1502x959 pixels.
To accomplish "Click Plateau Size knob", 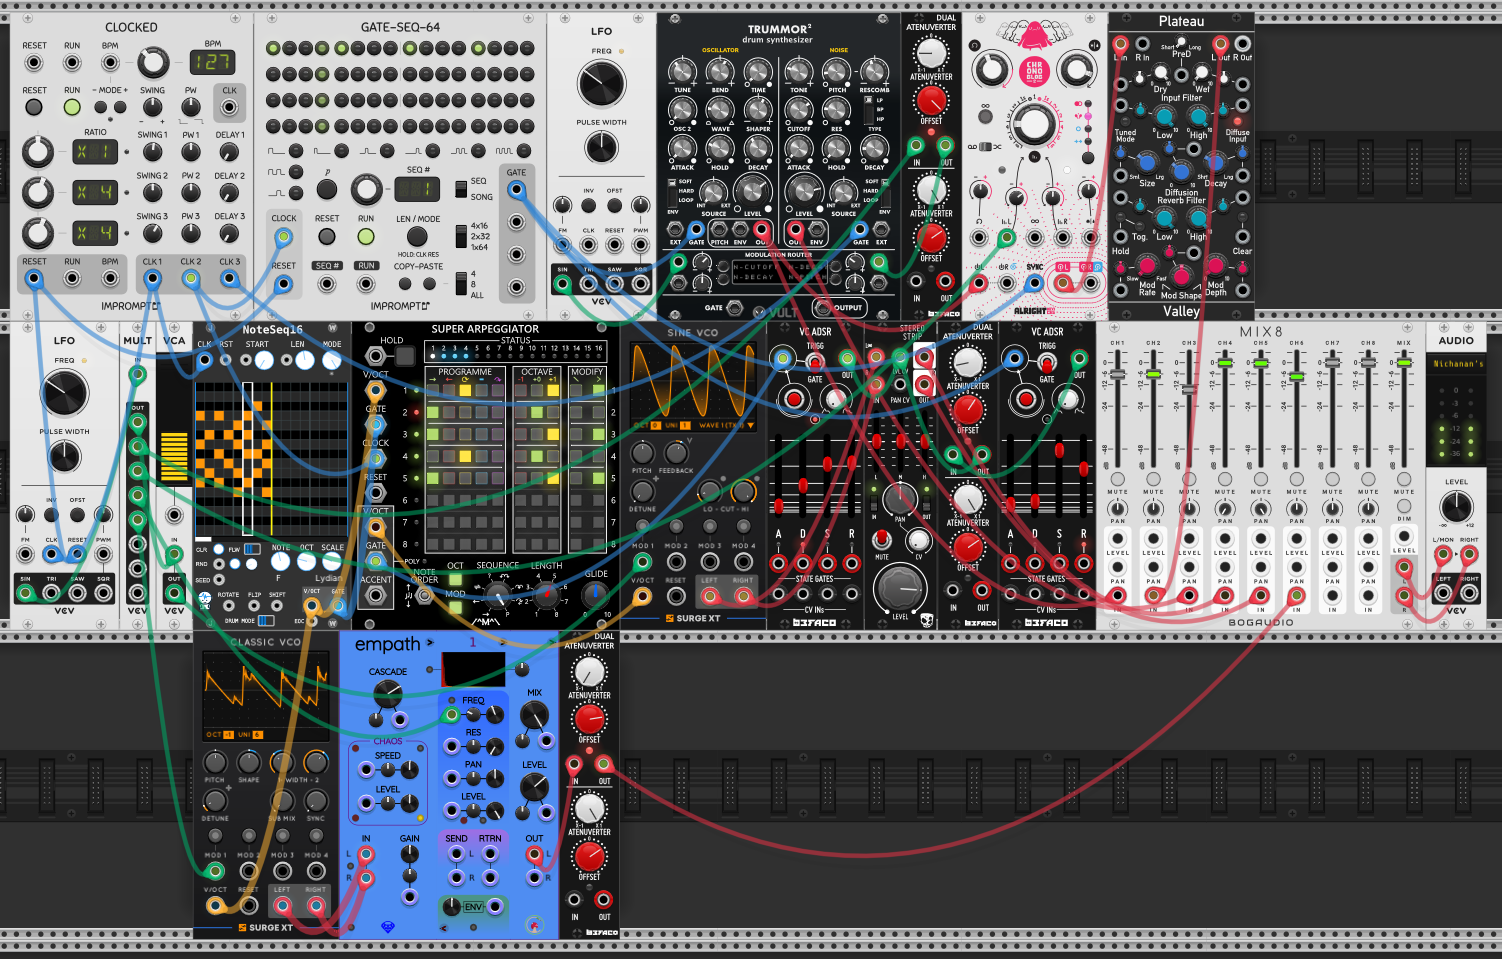I will pos(1147,162).
